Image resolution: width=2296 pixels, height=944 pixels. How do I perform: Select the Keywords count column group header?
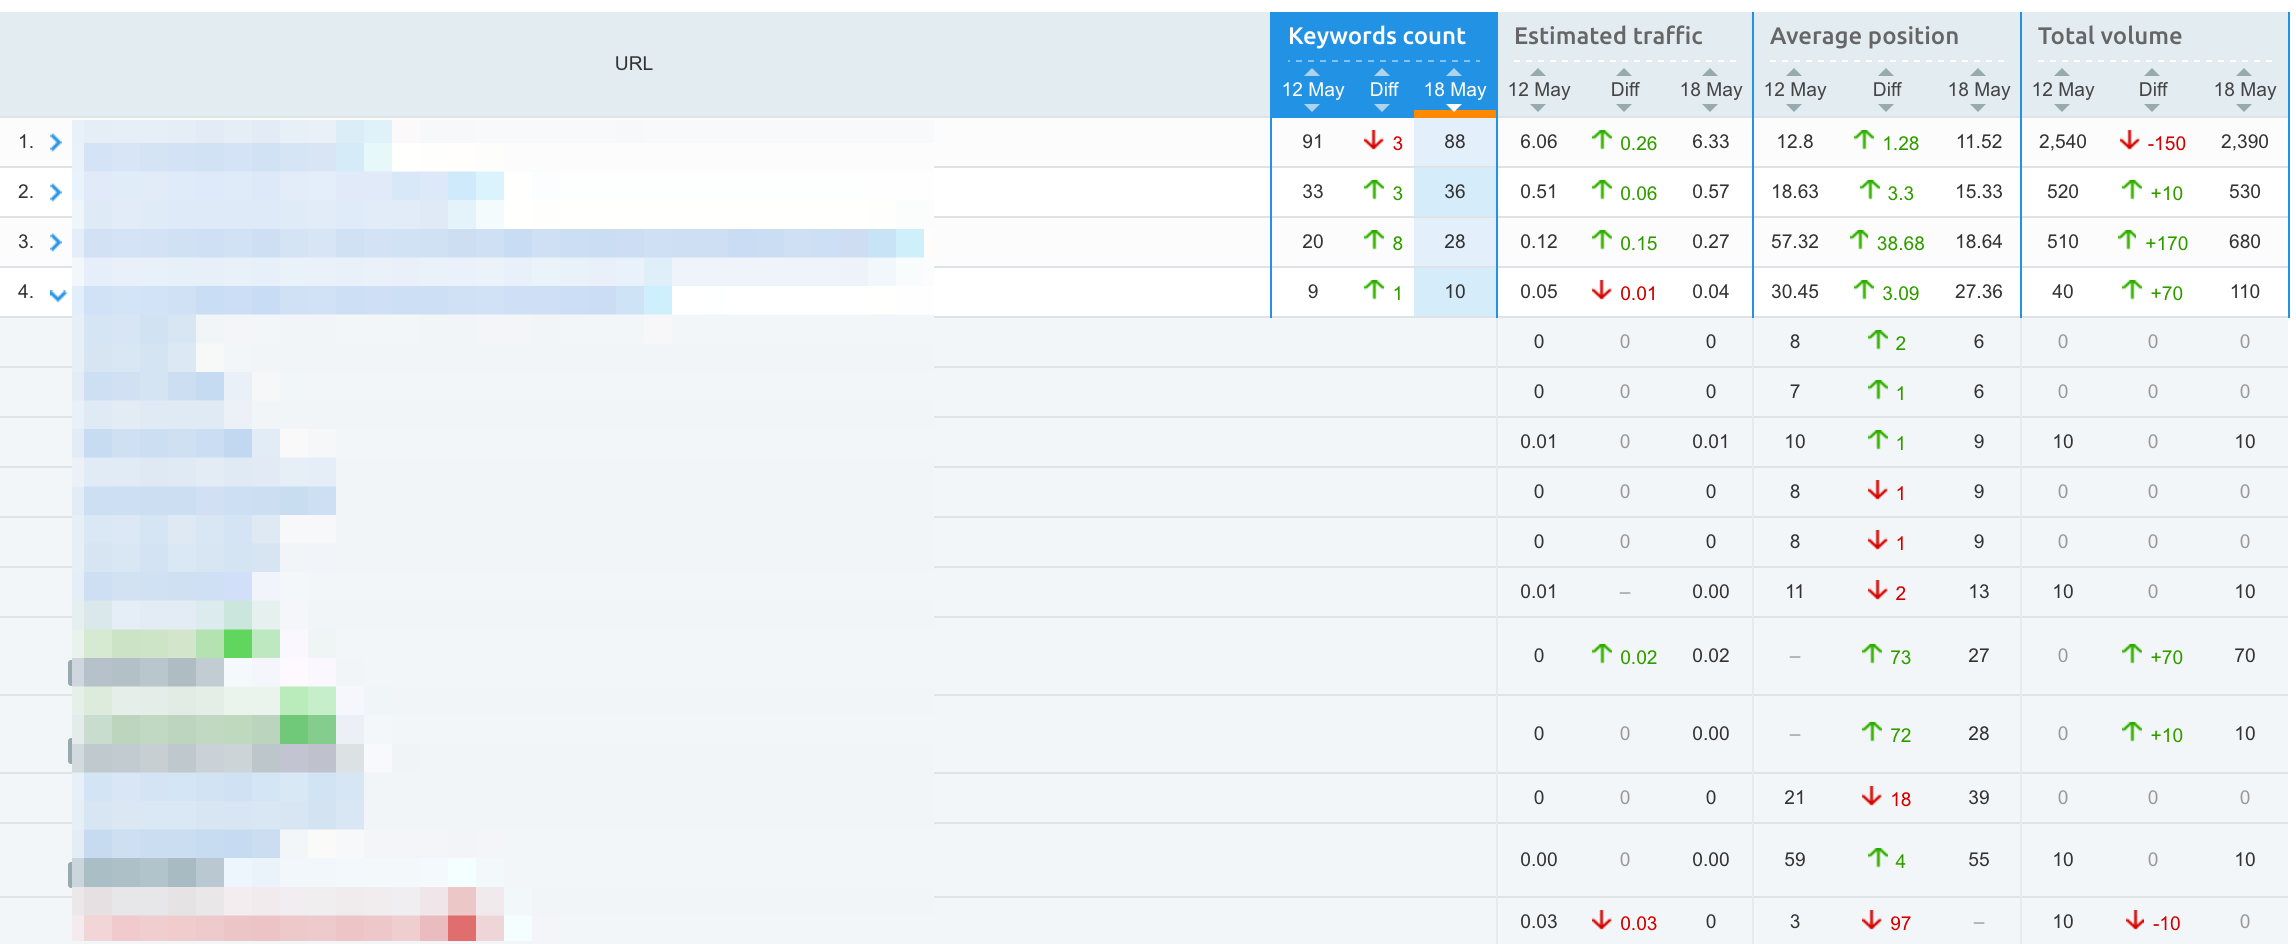(x=1376, y=36)
